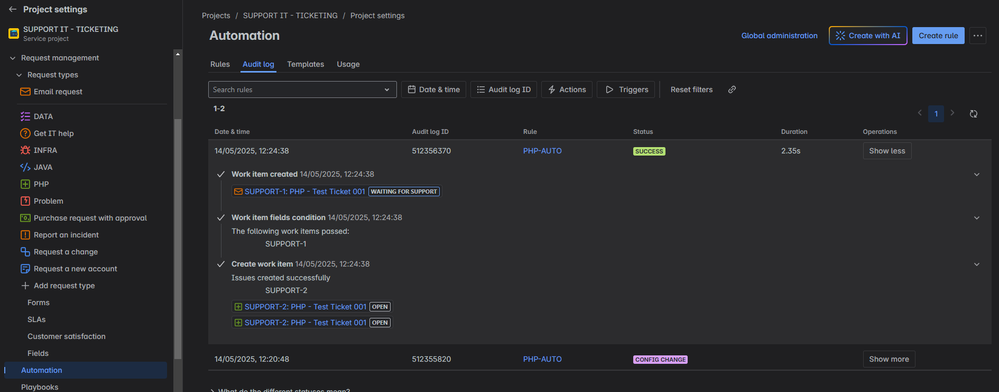
Task: Collapse the Request management section
Action: tap(12, 58)
